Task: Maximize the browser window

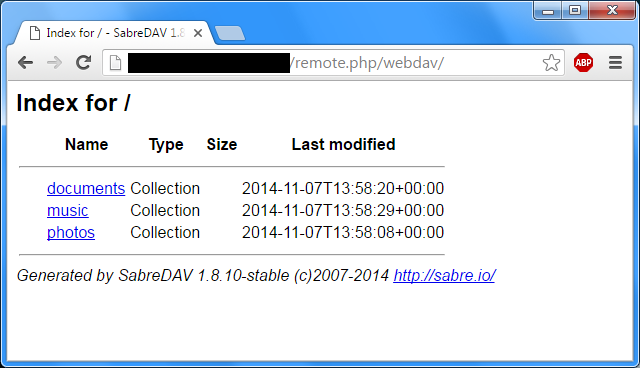Action: point(575,10)
